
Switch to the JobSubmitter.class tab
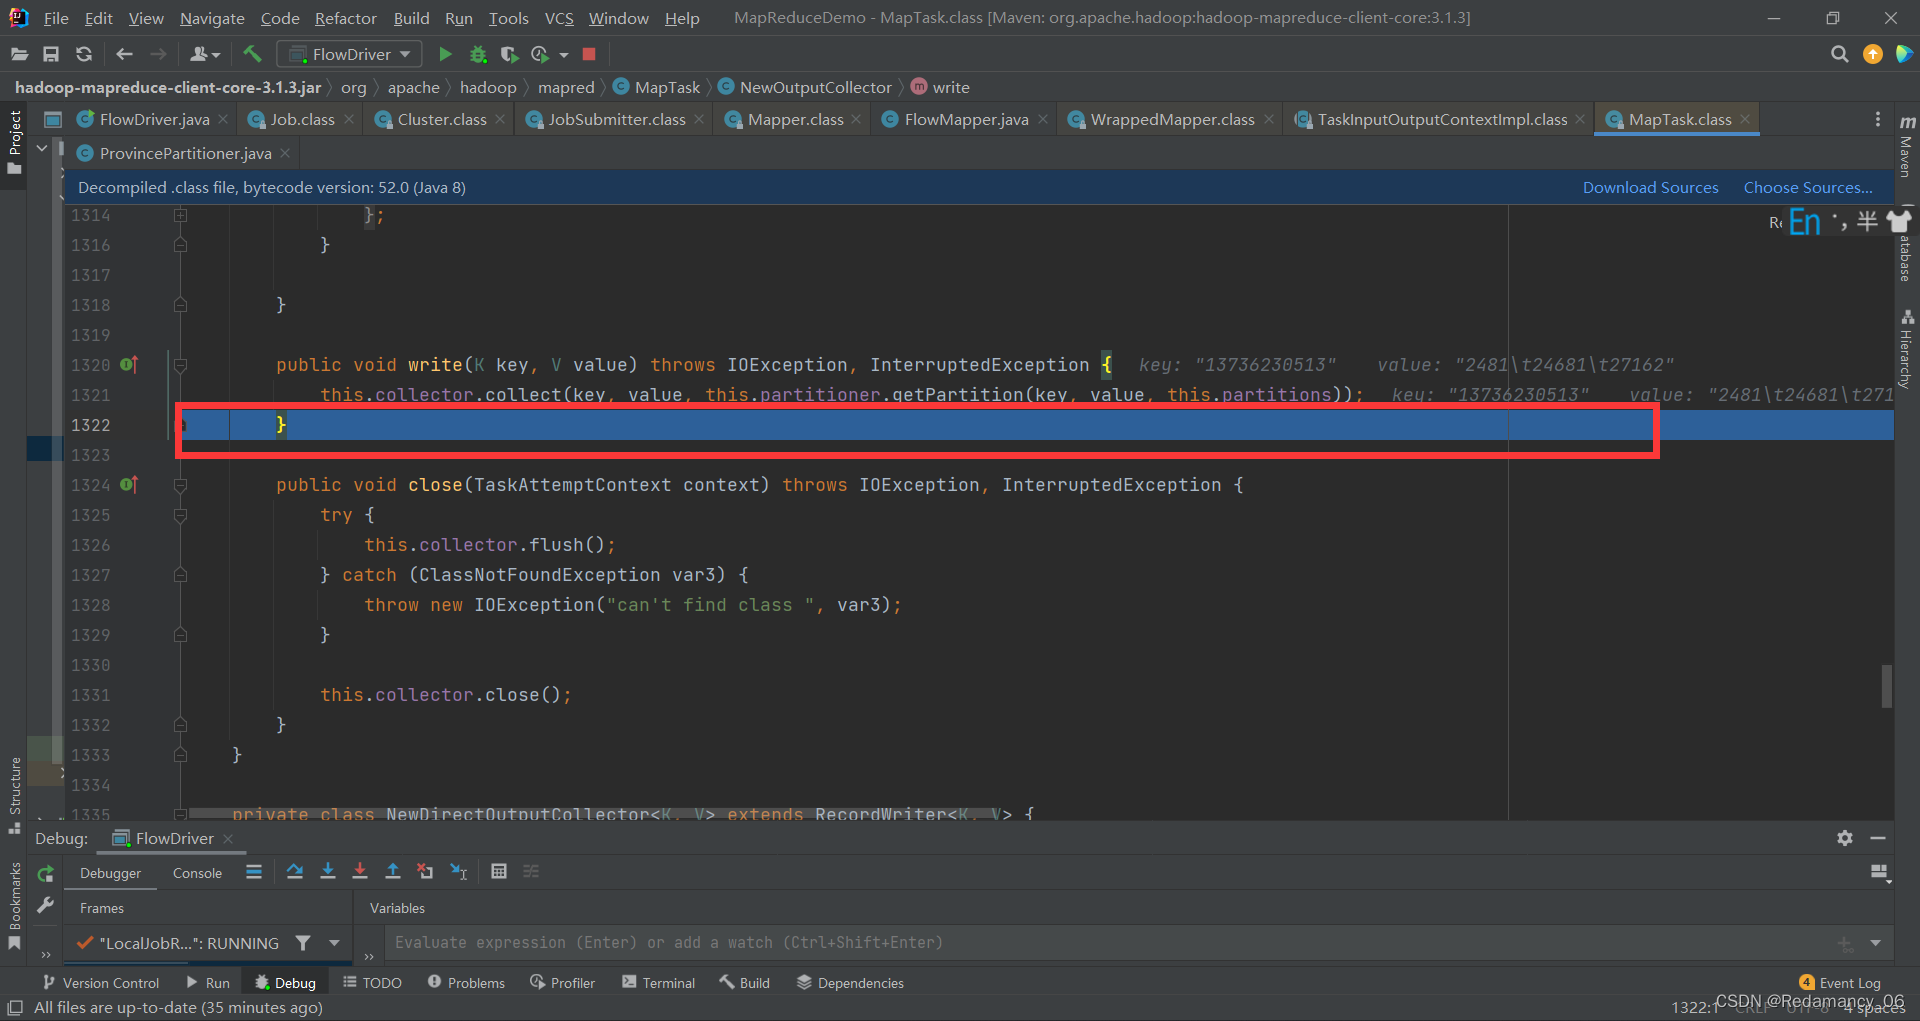coord(617,119)
